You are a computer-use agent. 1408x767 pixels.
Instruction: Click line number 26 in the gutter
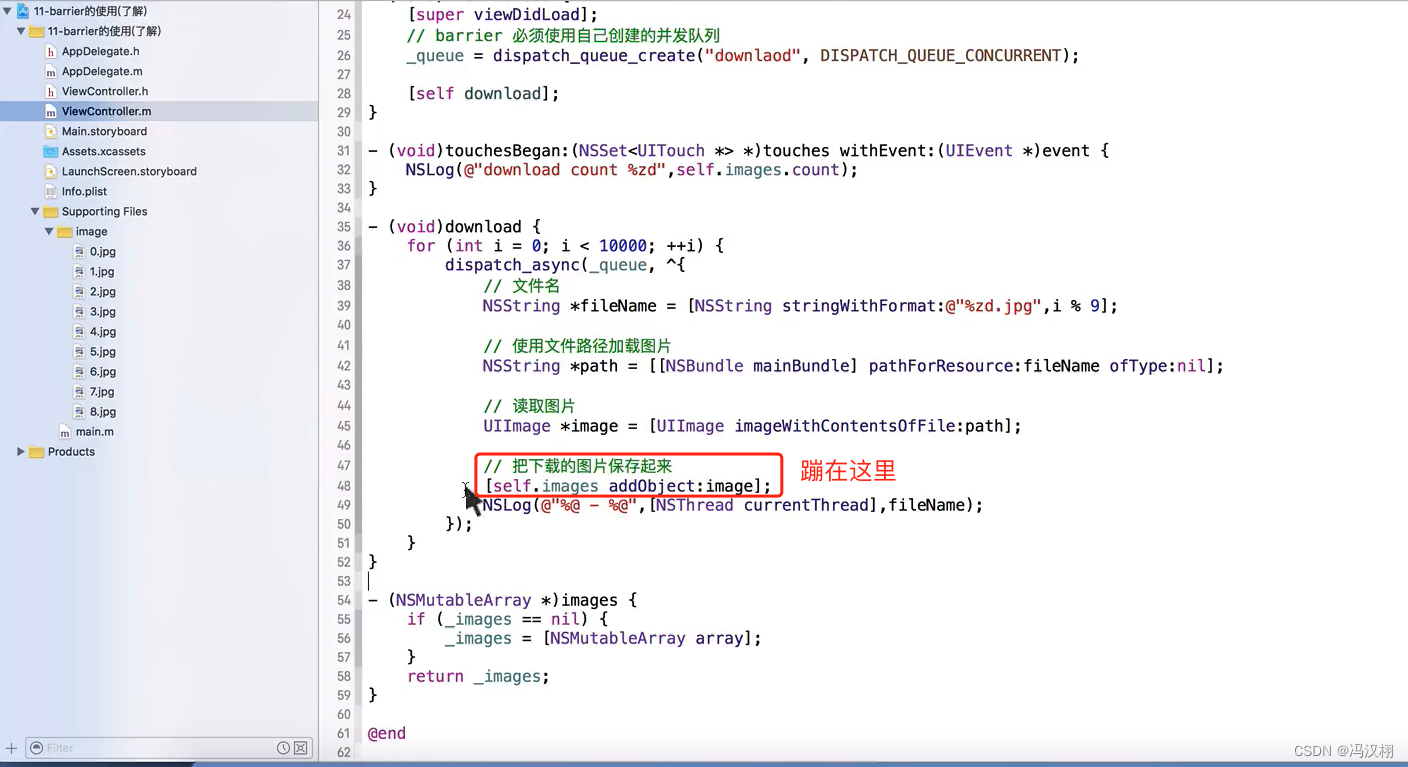[343, 55]
